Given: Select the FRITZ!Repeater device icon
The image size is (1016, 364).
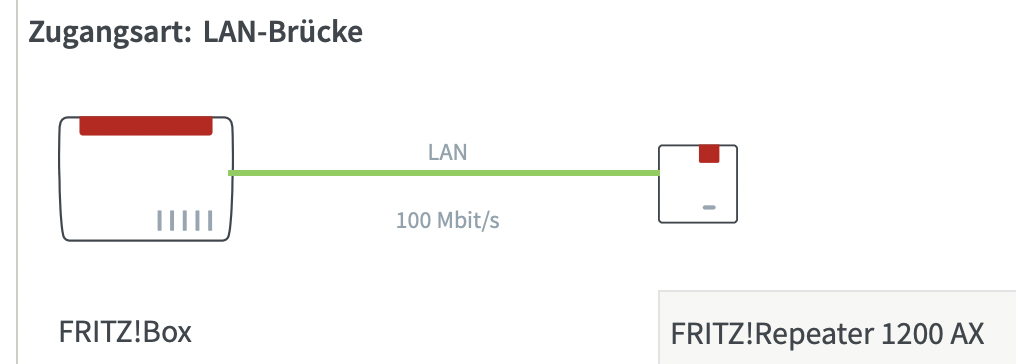Looking at the screenshot, I should click(x=698, y=184).
